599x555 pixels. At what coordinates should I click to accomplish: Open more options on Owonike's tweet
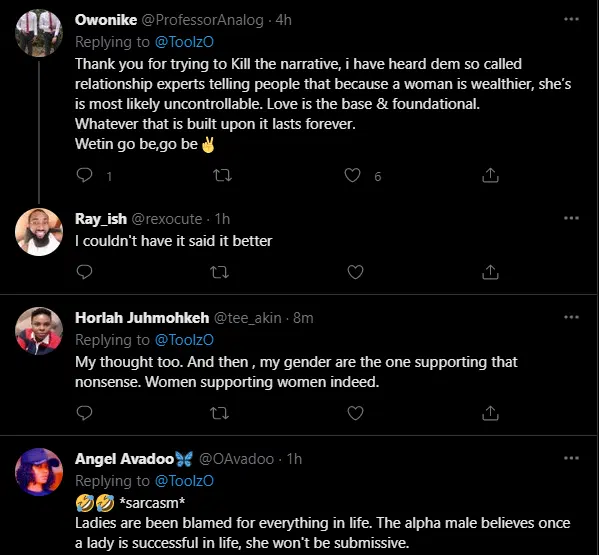(x=571, y=19)
